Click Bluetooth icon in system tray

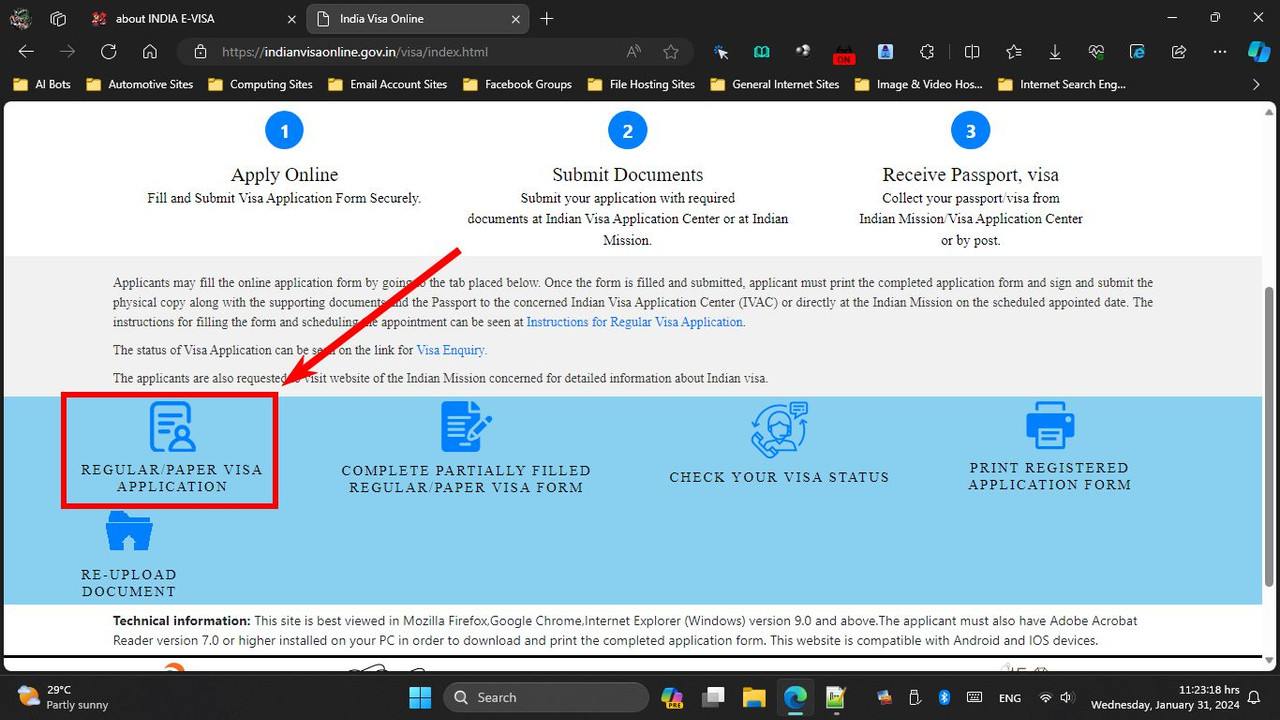944,697
